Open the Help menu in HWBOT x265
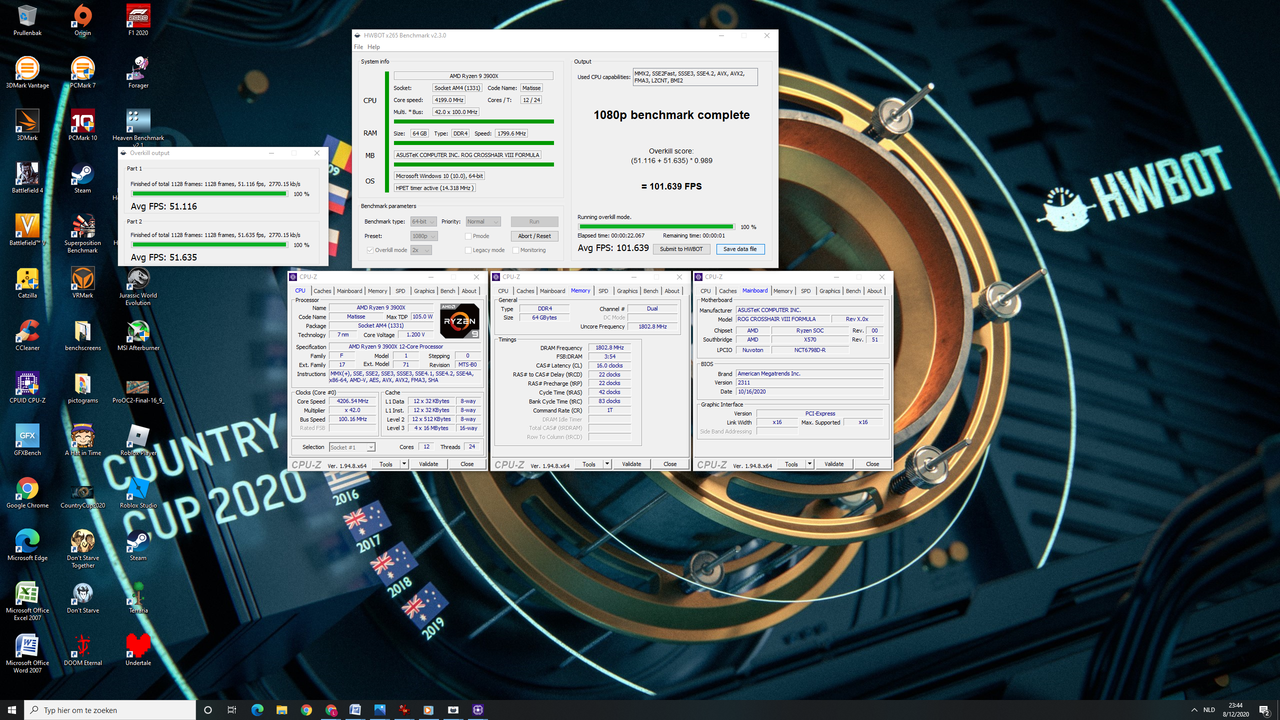Image resolution: width=1280 pixels, height=720 pixels. tap(374, 47)
